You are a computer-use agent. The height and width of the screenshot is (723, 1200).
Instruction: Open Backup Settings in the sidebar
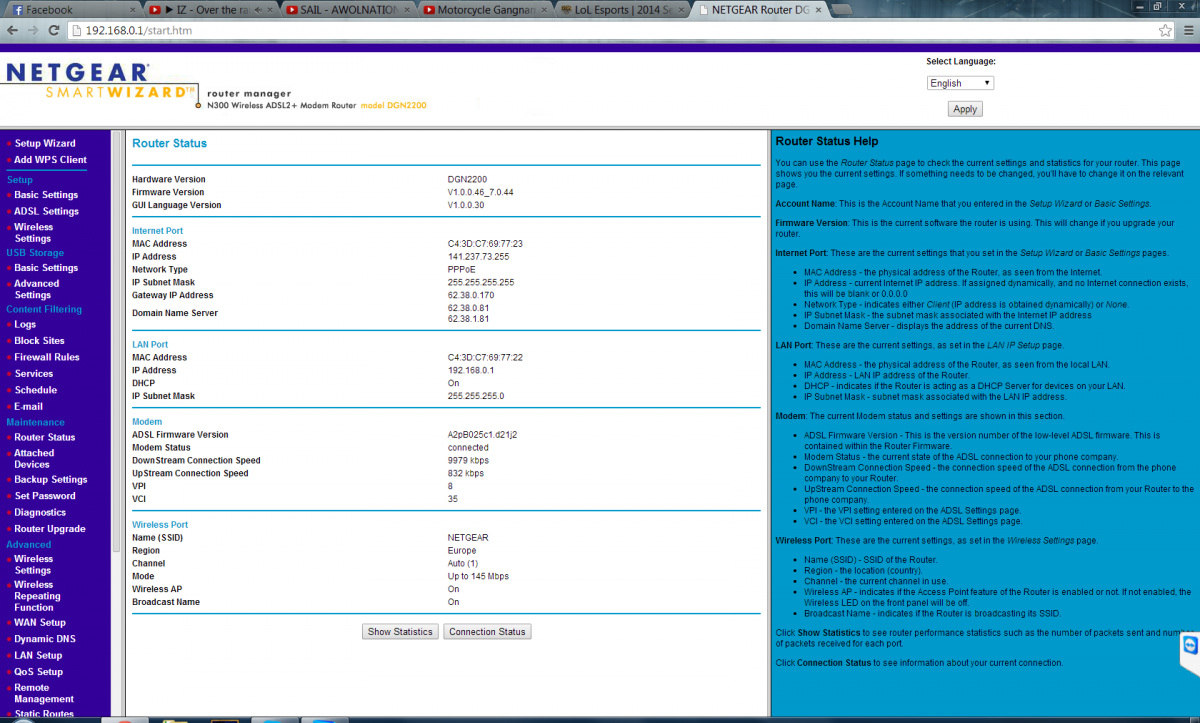pyautogui.click(x=51, y=480)
